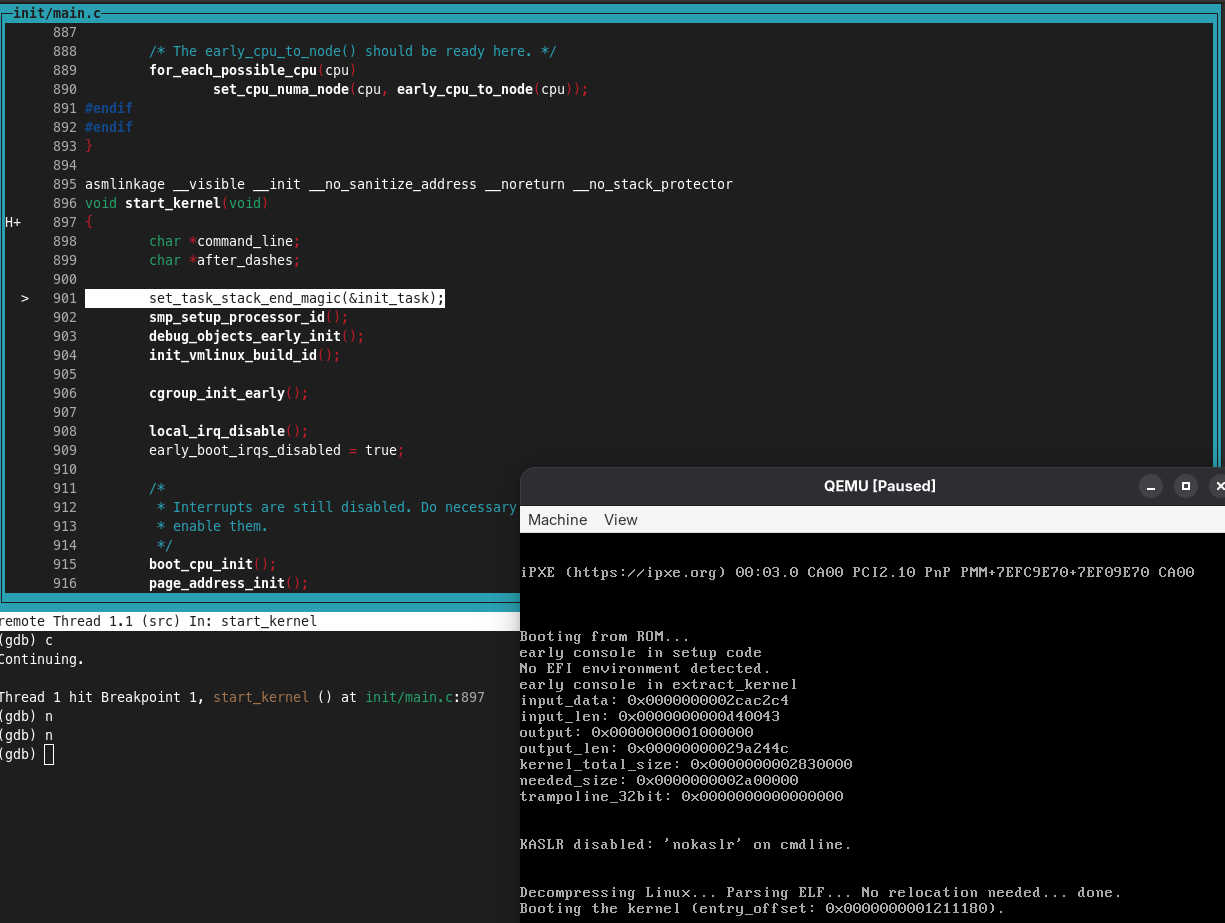
Task: Click local_irq_disable on line 908
Action: pos(217,431)
